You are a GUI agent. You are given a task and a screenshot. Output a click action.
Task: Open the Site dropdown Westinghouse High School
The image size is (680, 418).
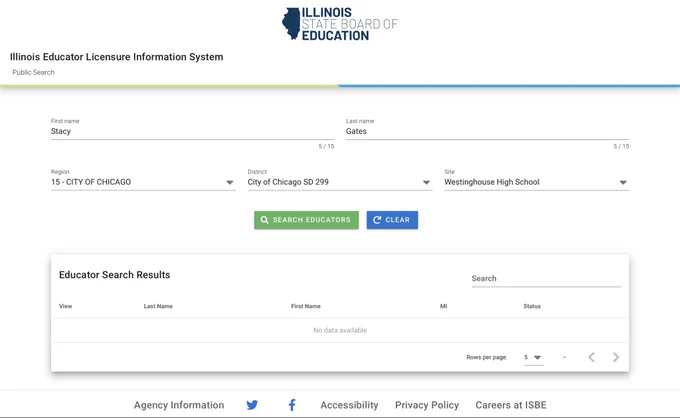click(x=536, y=182)
